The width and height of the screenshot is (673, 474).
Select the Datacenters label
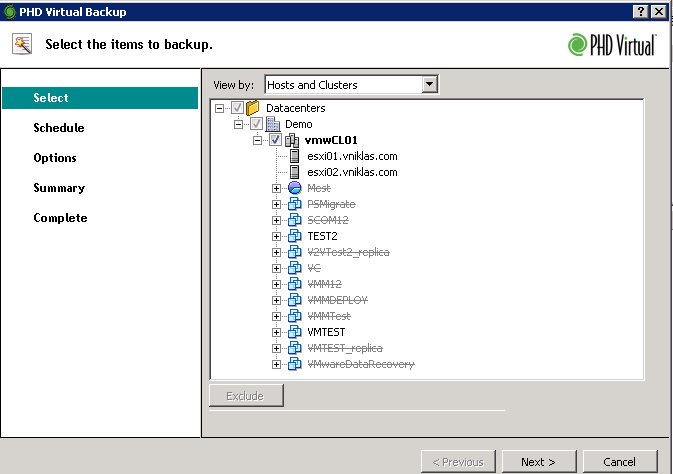[296, 108]
